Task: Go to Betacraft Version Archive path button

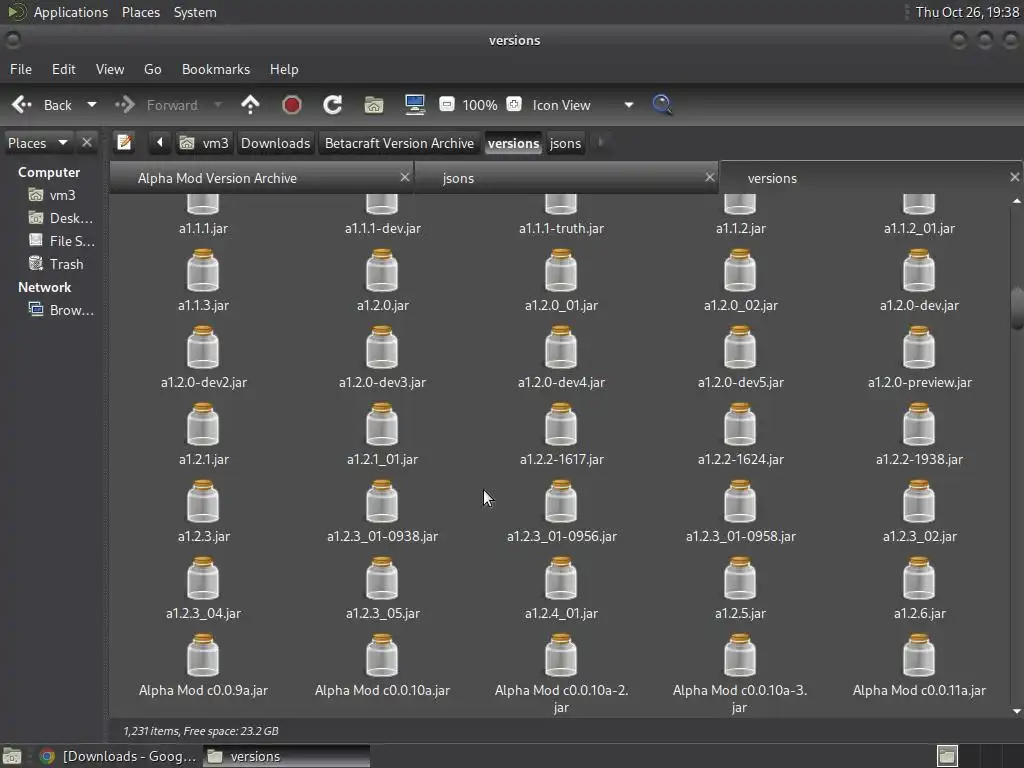Action: click(399, 143)
